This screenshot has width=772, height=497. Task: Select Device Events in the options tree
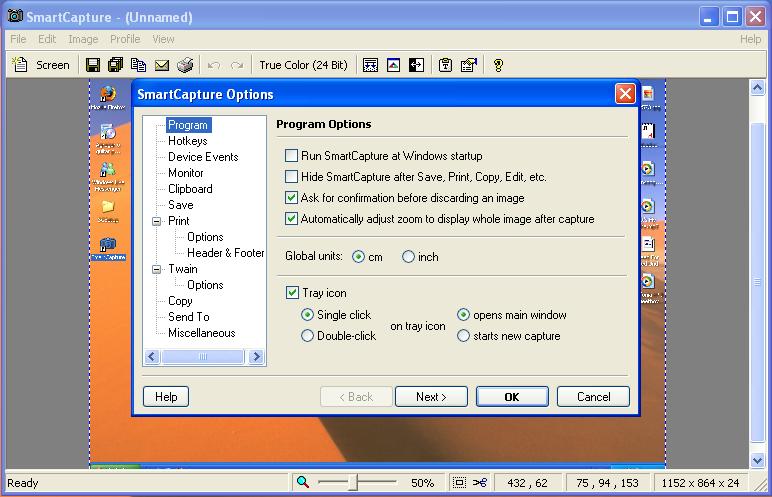coord(203,157)
